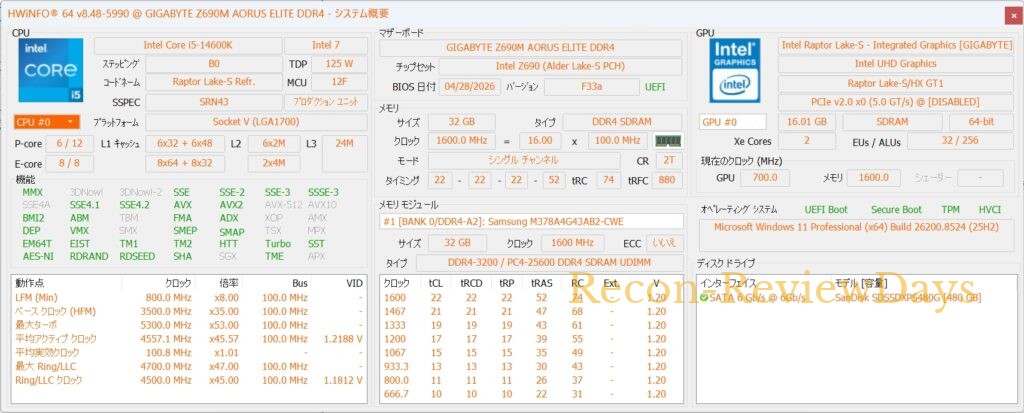
Task: Click the AES-NI feature flag
Action: (38, 256)
